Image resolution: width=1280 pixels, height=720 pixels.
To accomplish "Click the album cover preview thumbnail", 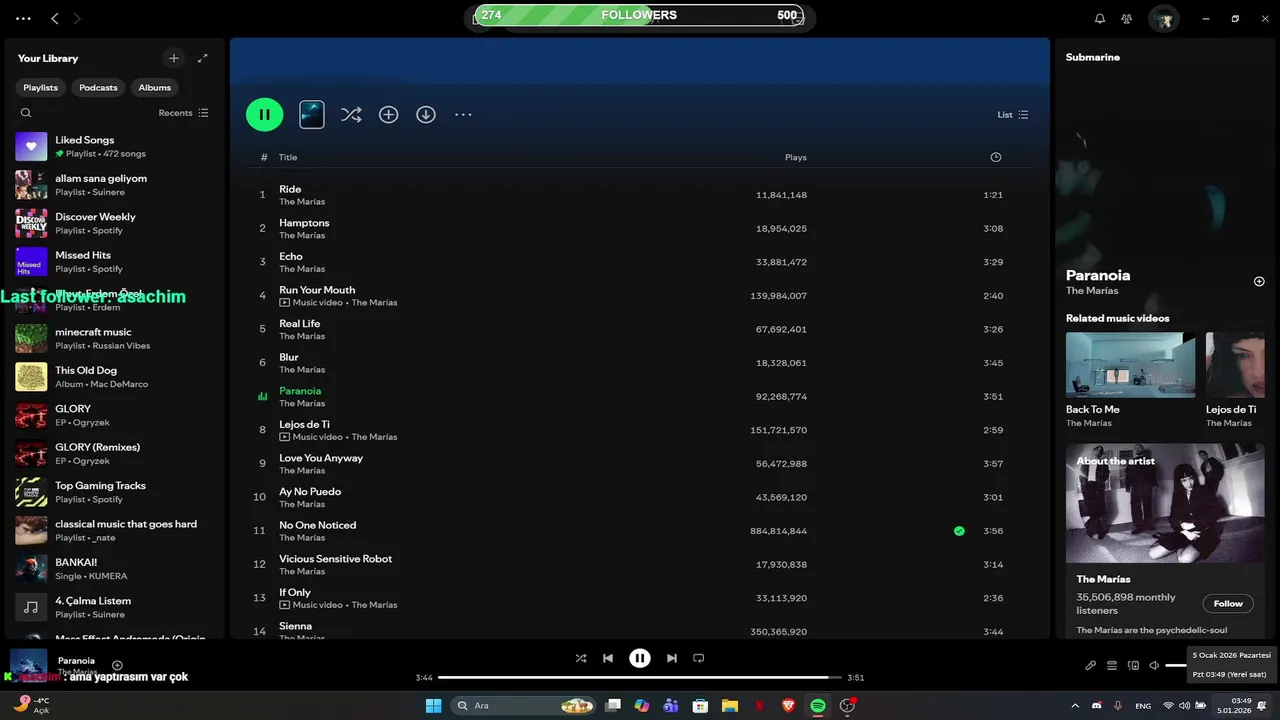I will click(x=312, y=114).
